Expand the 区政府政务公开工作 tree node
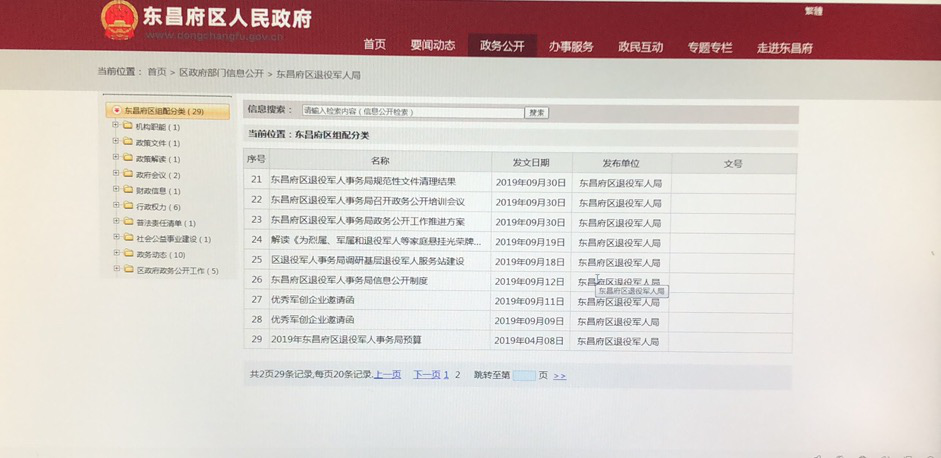 116,270
